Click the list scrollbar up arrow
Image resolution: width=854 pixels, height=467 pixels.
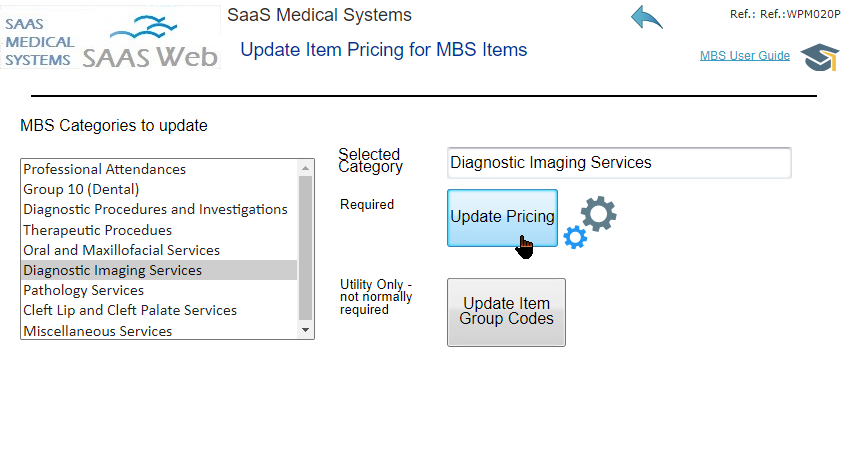point(306,168)
